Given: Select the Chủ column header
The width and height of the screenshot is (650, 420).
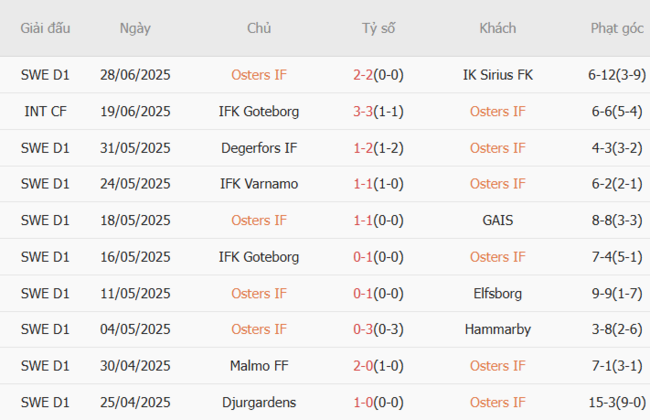Looking at the screenshot, I should [259, 28].
